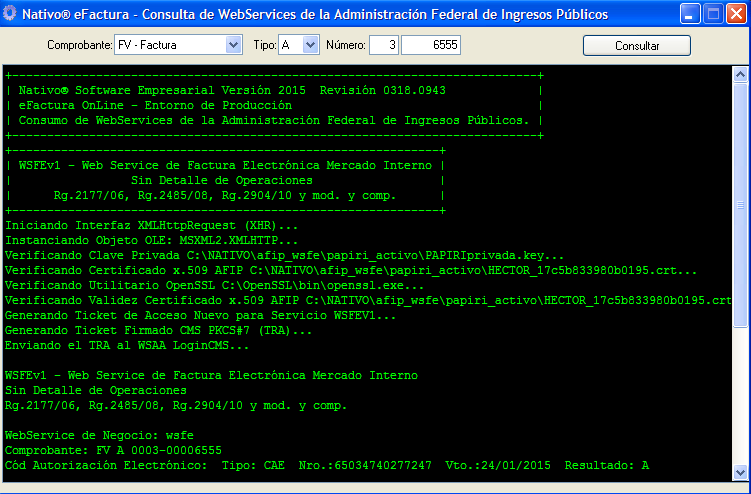Click the Número label
The height and width of the screenshot is (494, 751).
pos(345,46)
